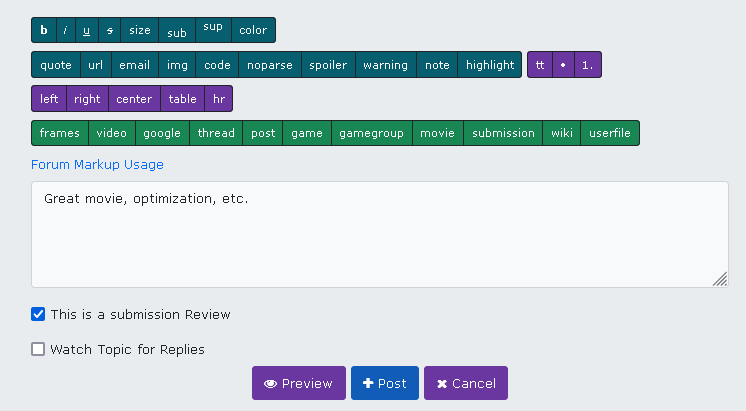The image size is (746, 411).
Task: Insert a size tag
Action: 139,30
